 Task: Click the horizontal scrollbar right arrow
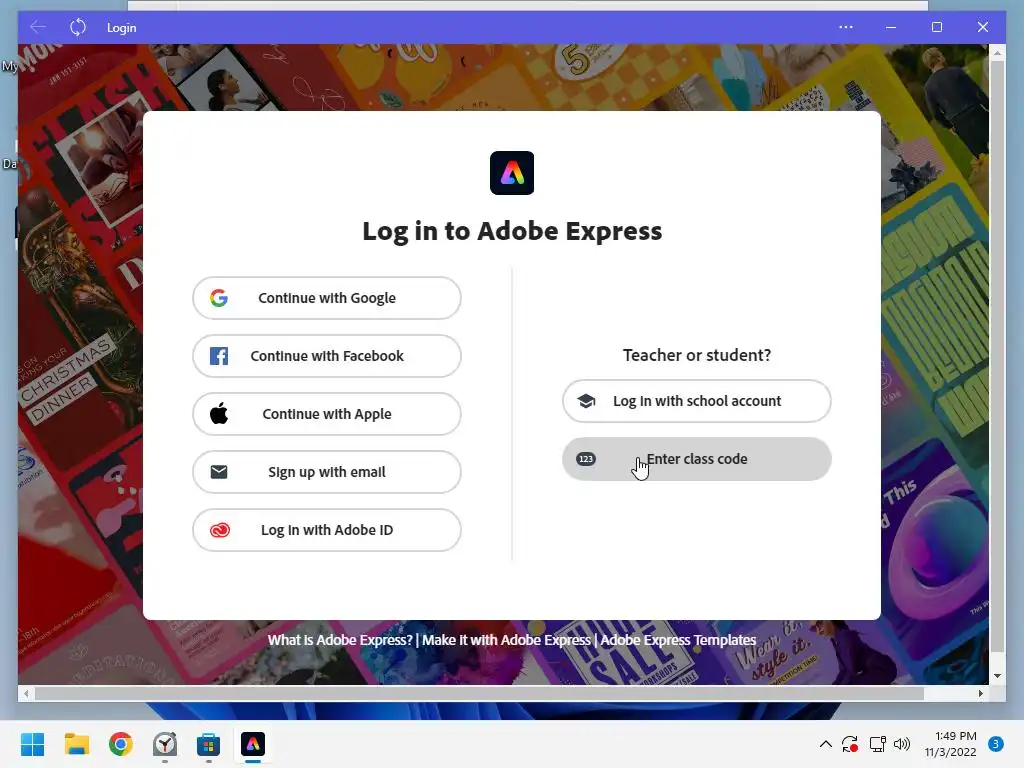(x=981, y=694)
